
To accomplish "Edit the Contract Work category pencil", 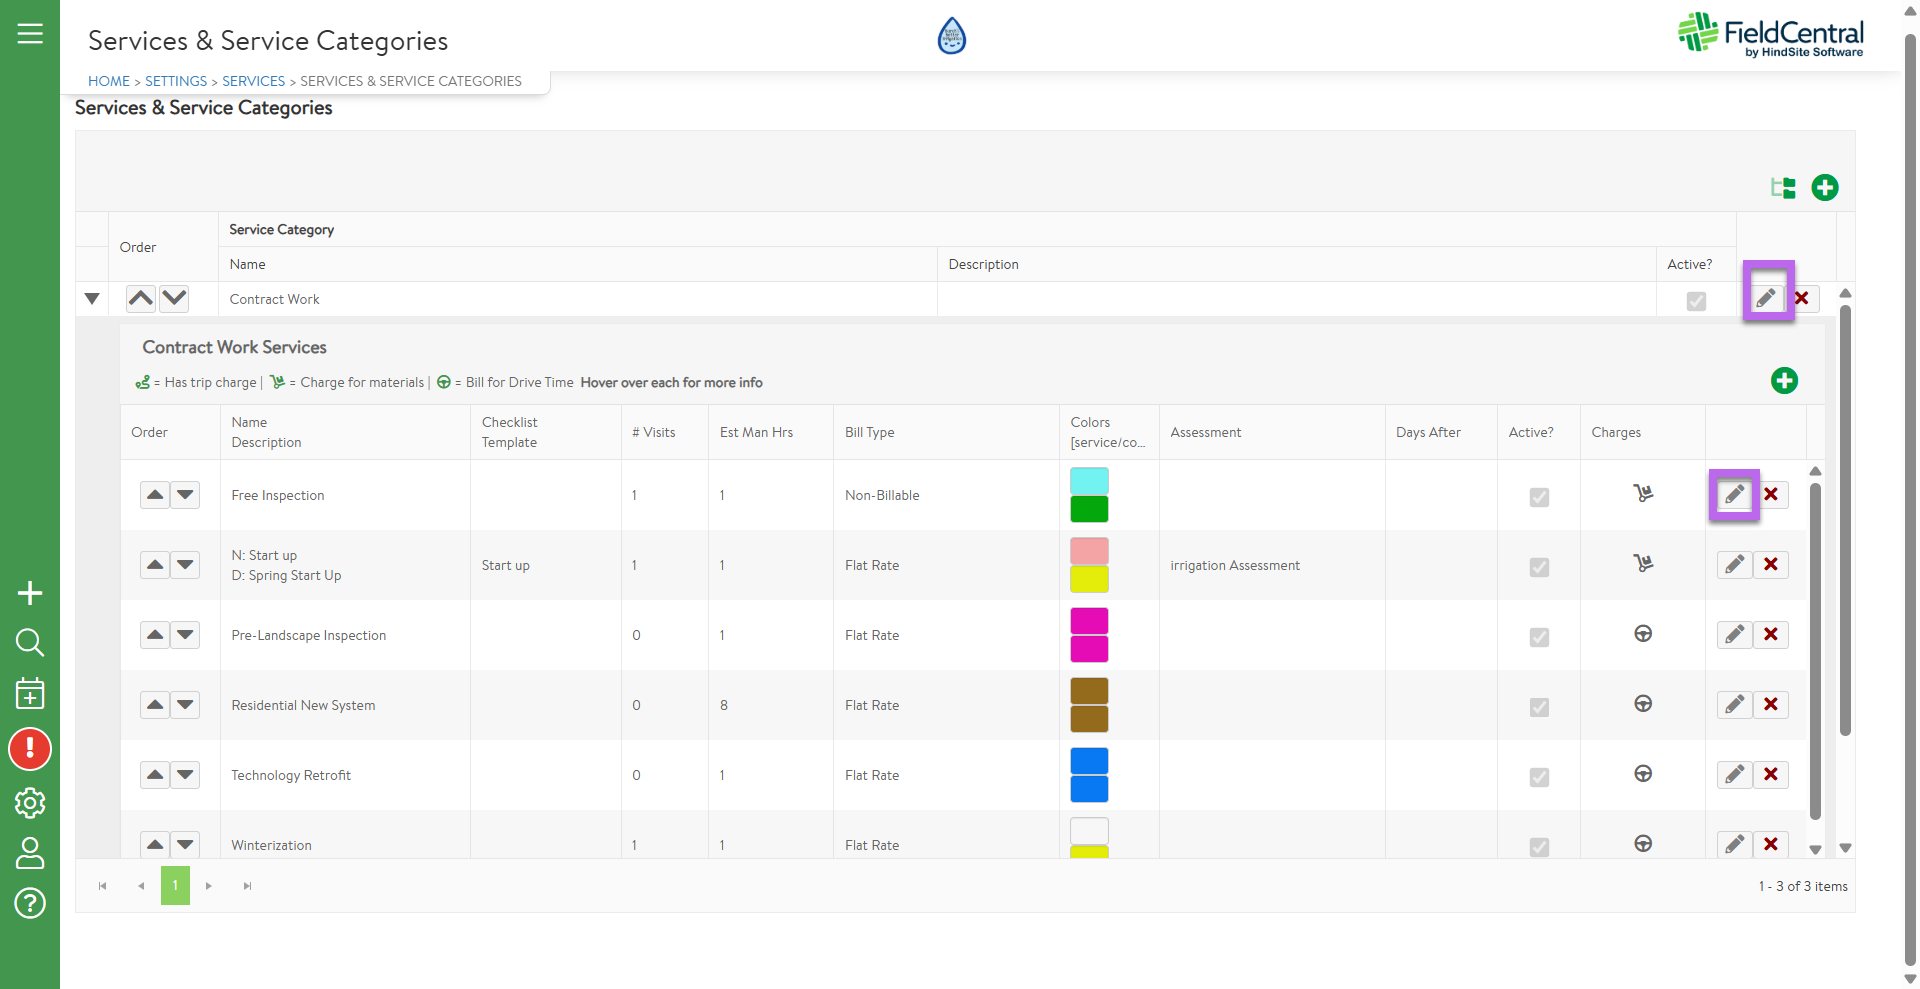I will point(1767,298).
